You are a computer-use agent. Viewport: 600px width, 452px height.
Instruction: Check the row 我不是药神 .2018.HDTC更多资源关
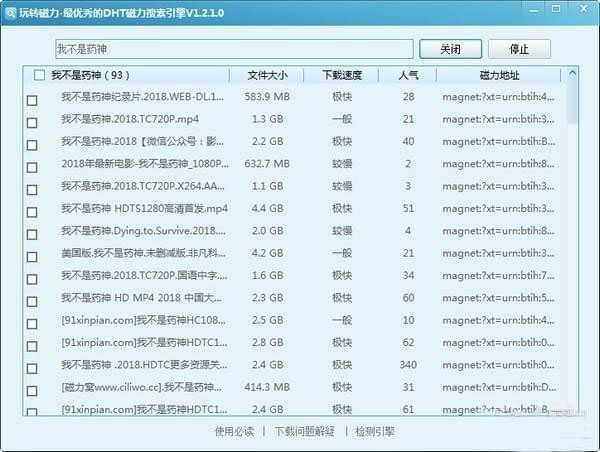click(32, 368)
